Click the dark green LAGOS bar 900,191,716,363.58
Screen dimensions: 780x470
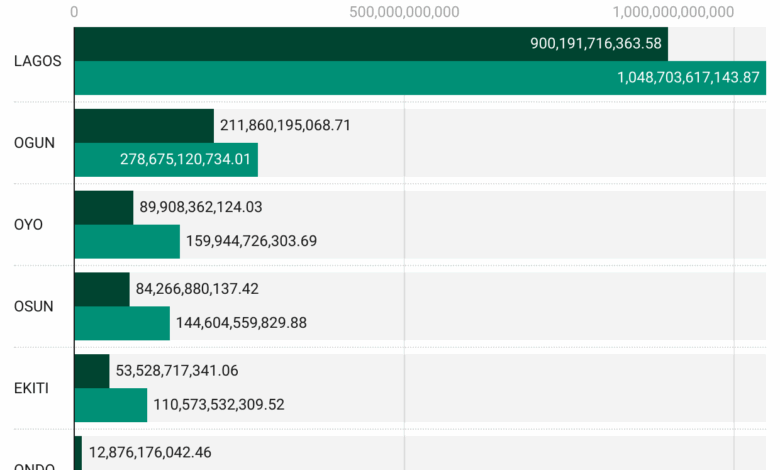371,44
